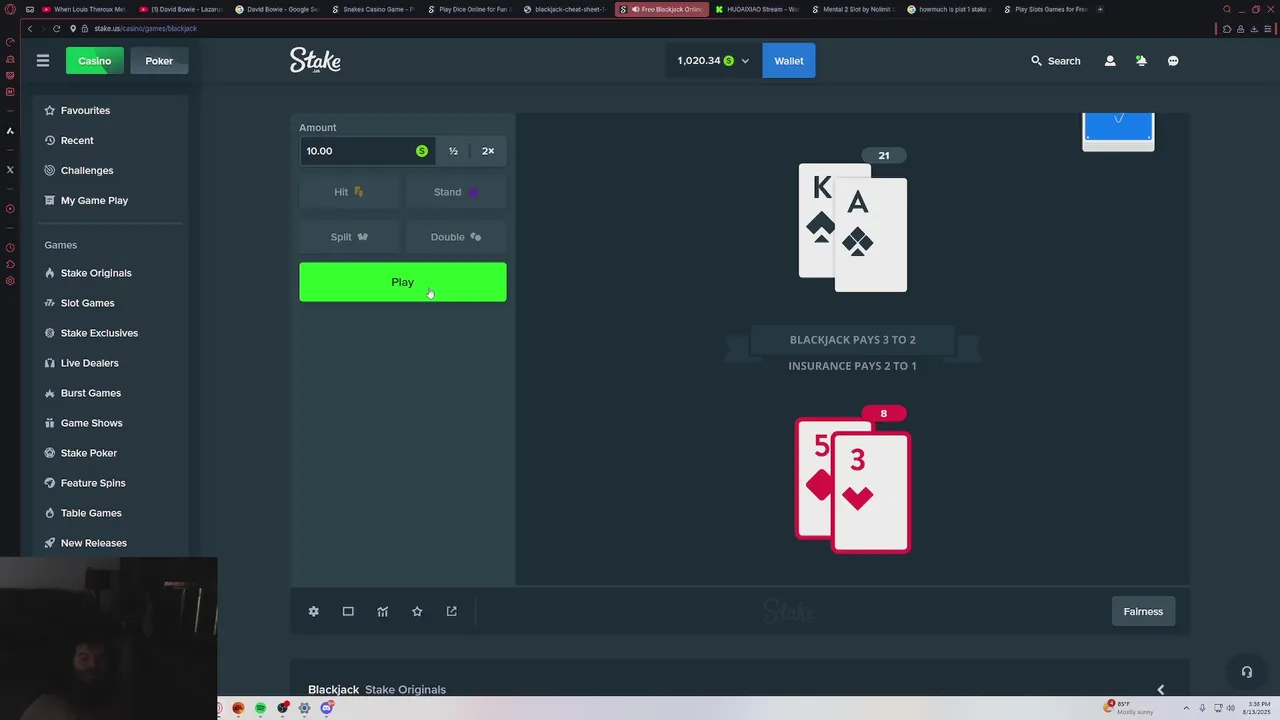The height and width of the screenshot is (720, 1280).
Task: Switch to David Bowie Google Search tab
Action: (277, 9)
